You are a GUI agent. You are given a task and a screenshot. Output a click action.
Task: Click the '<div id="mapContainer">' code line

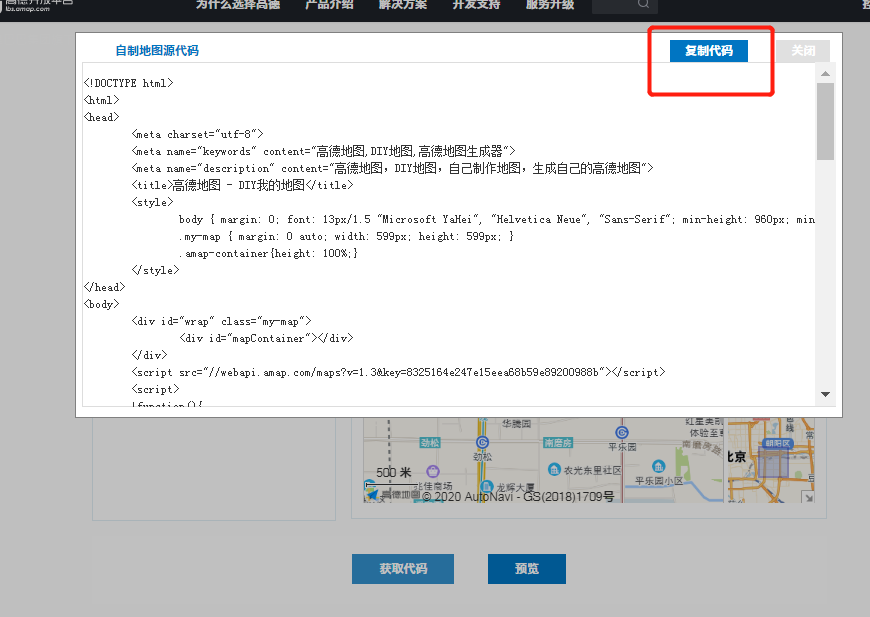[x=266, y=338]
